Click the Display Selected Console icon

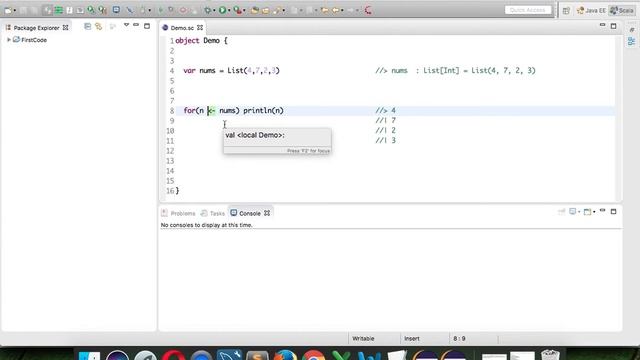point(572,211)
